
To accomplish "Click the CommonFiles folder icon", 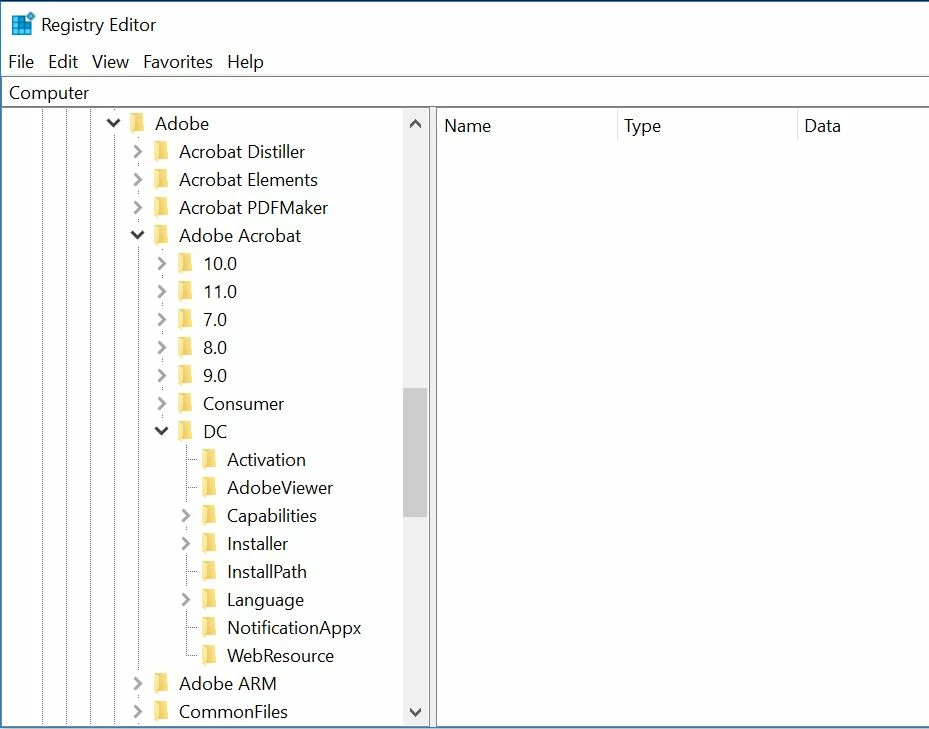I will [162, 711].
